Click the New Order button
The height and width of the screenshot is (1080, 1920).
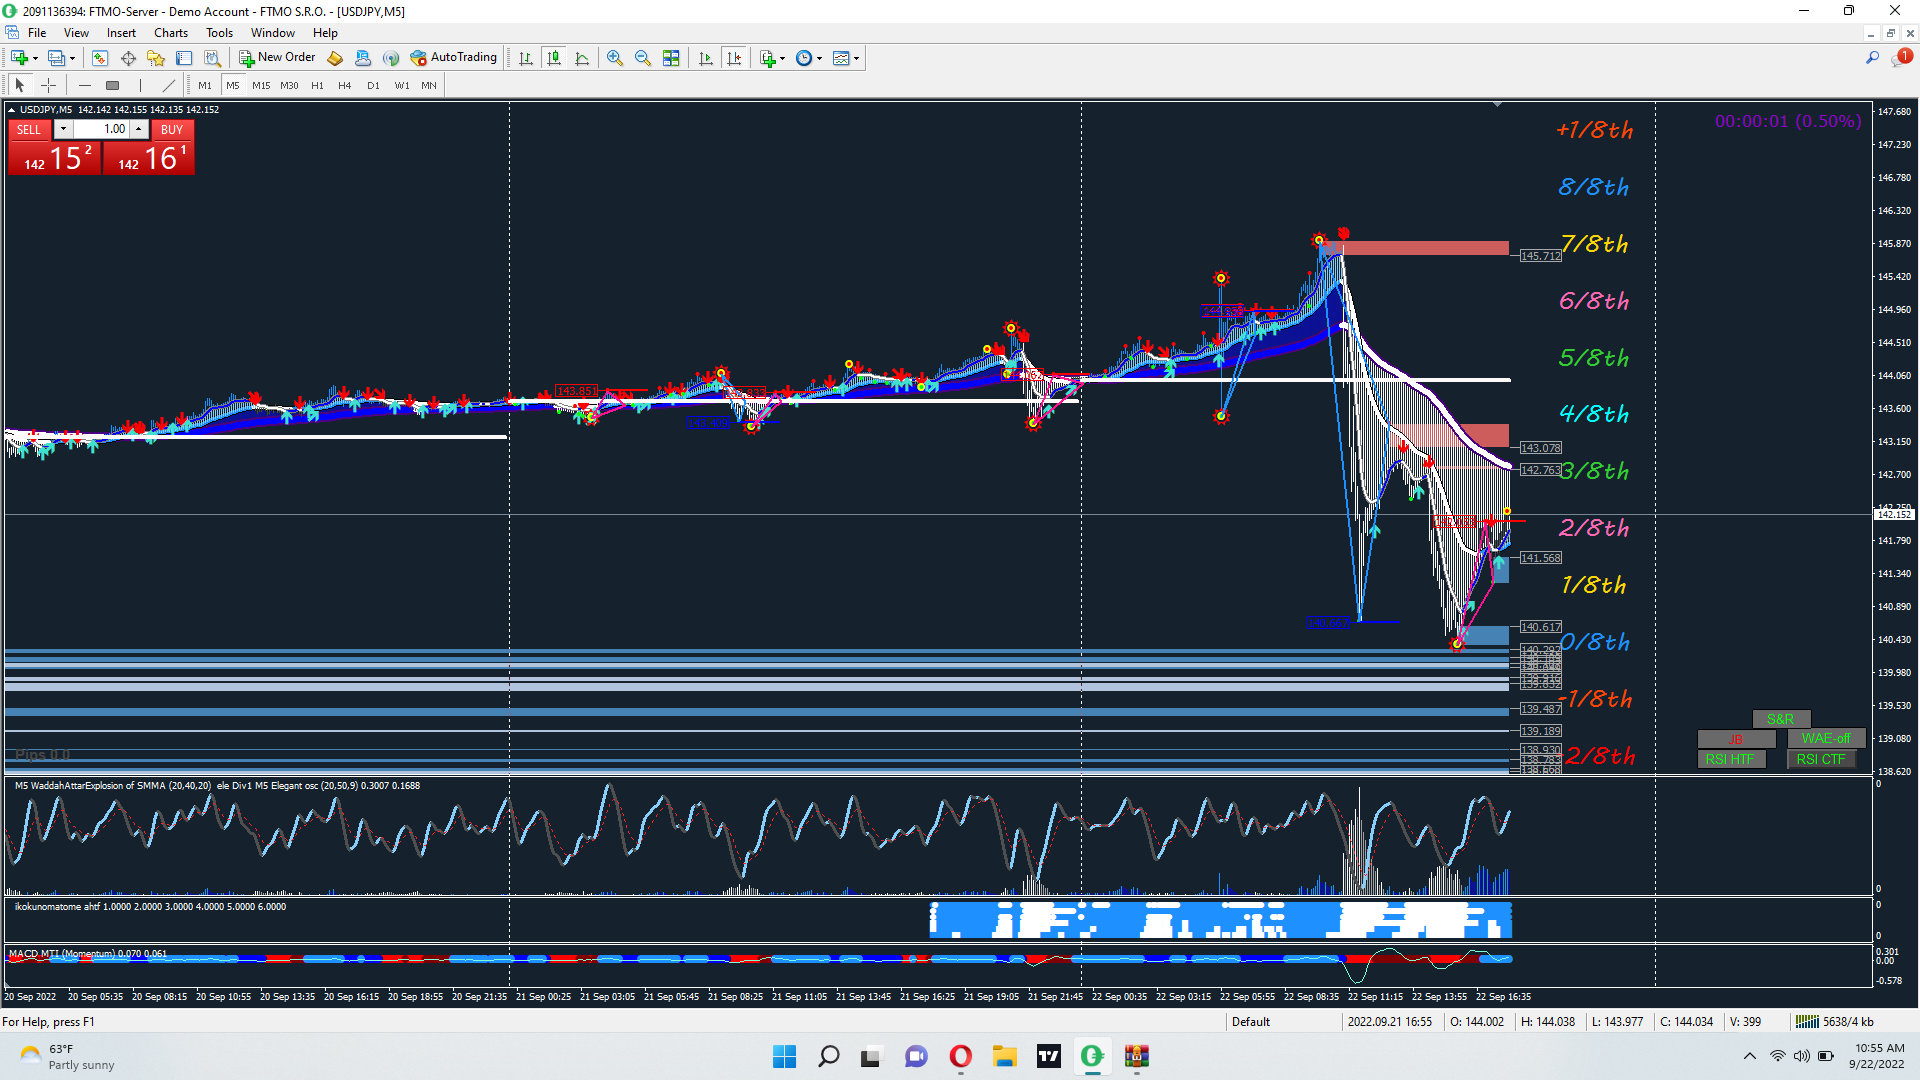point(277,58)
